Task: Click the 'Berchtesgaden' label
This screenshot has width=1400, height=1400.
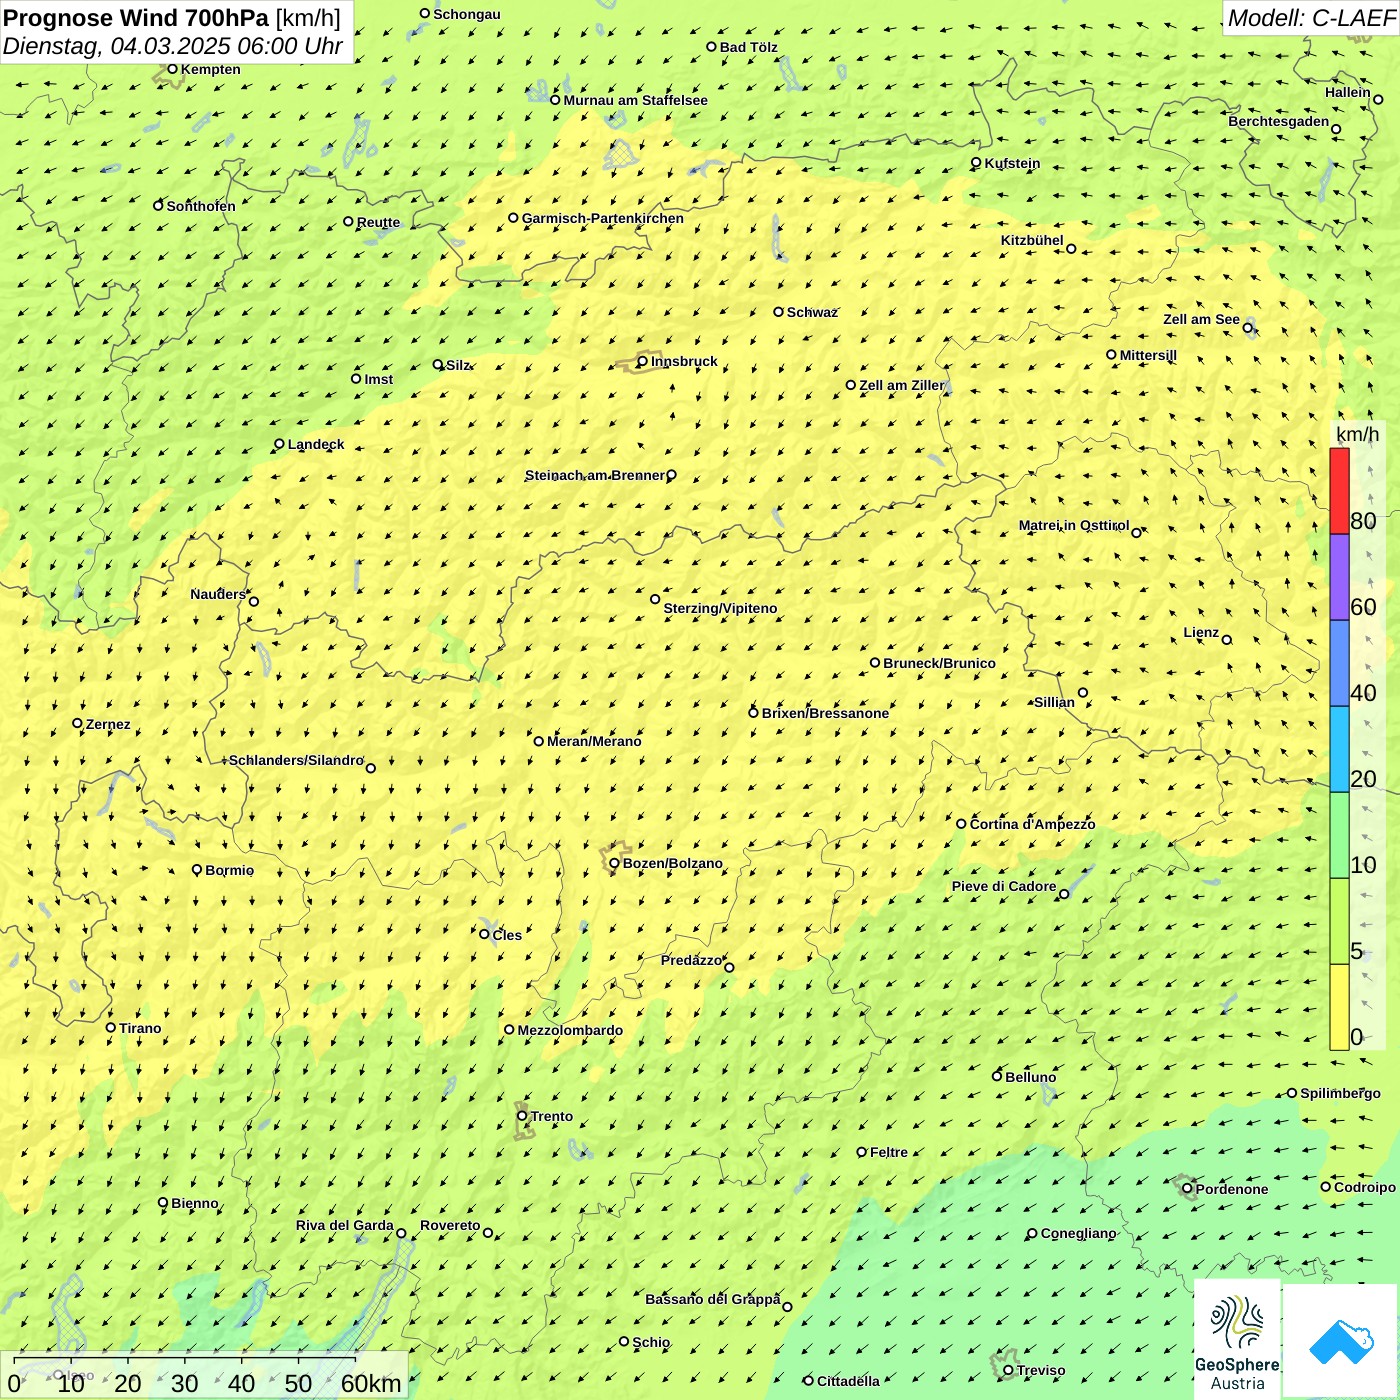Action: pos(1279,121)
